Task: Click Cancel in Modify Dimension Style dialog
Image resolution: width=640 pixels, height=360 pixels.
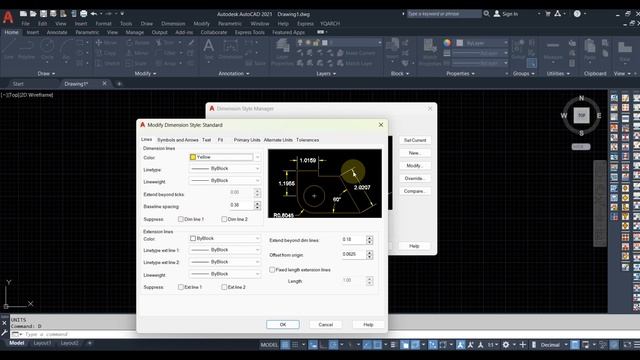Action: point(326,324)
